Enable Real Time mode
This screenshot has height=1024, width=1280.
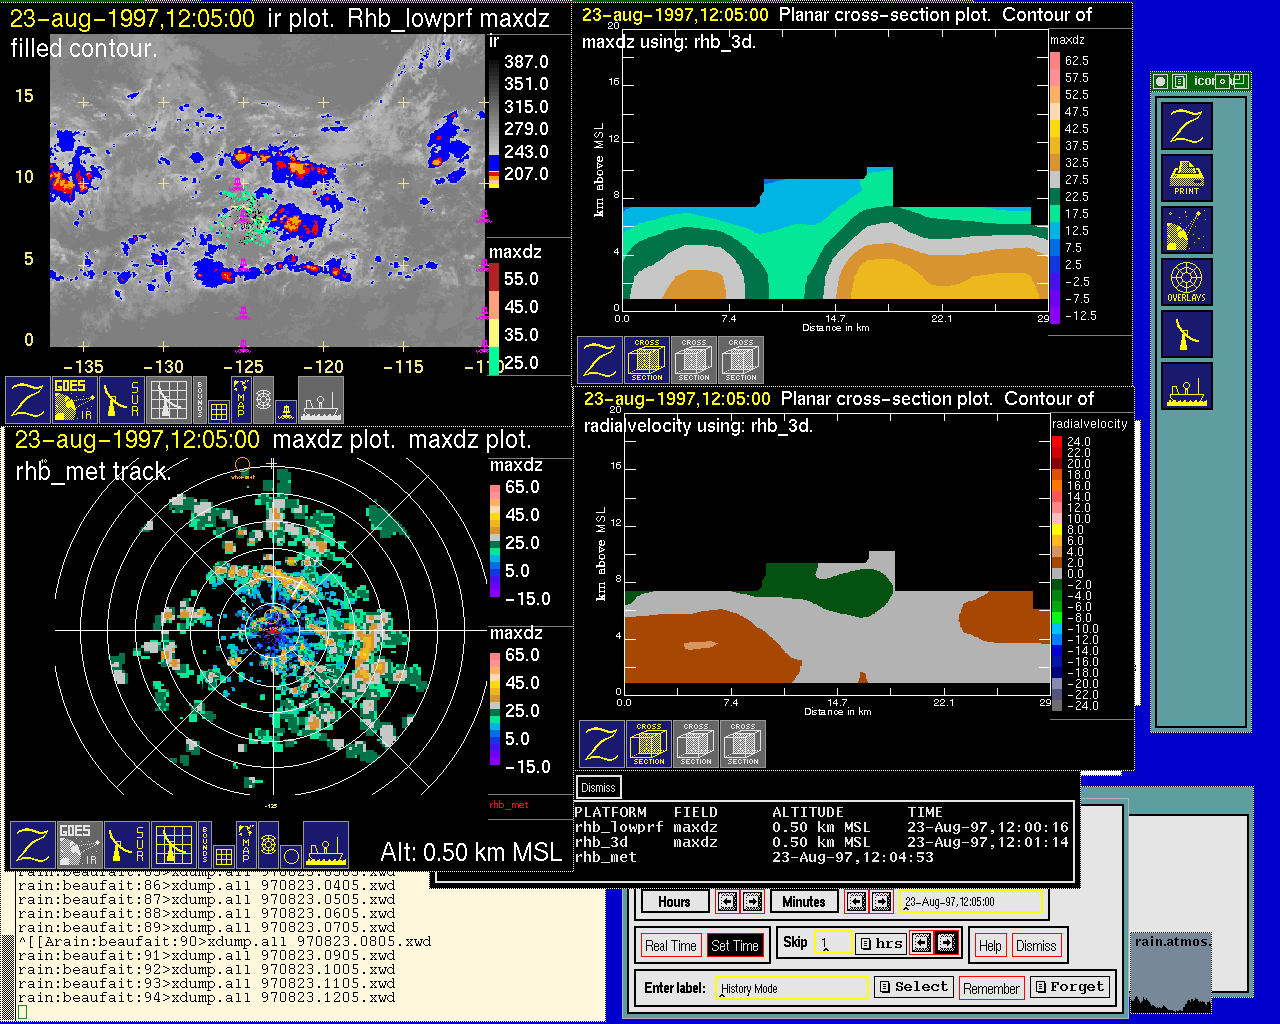click(x=670, y=946)
